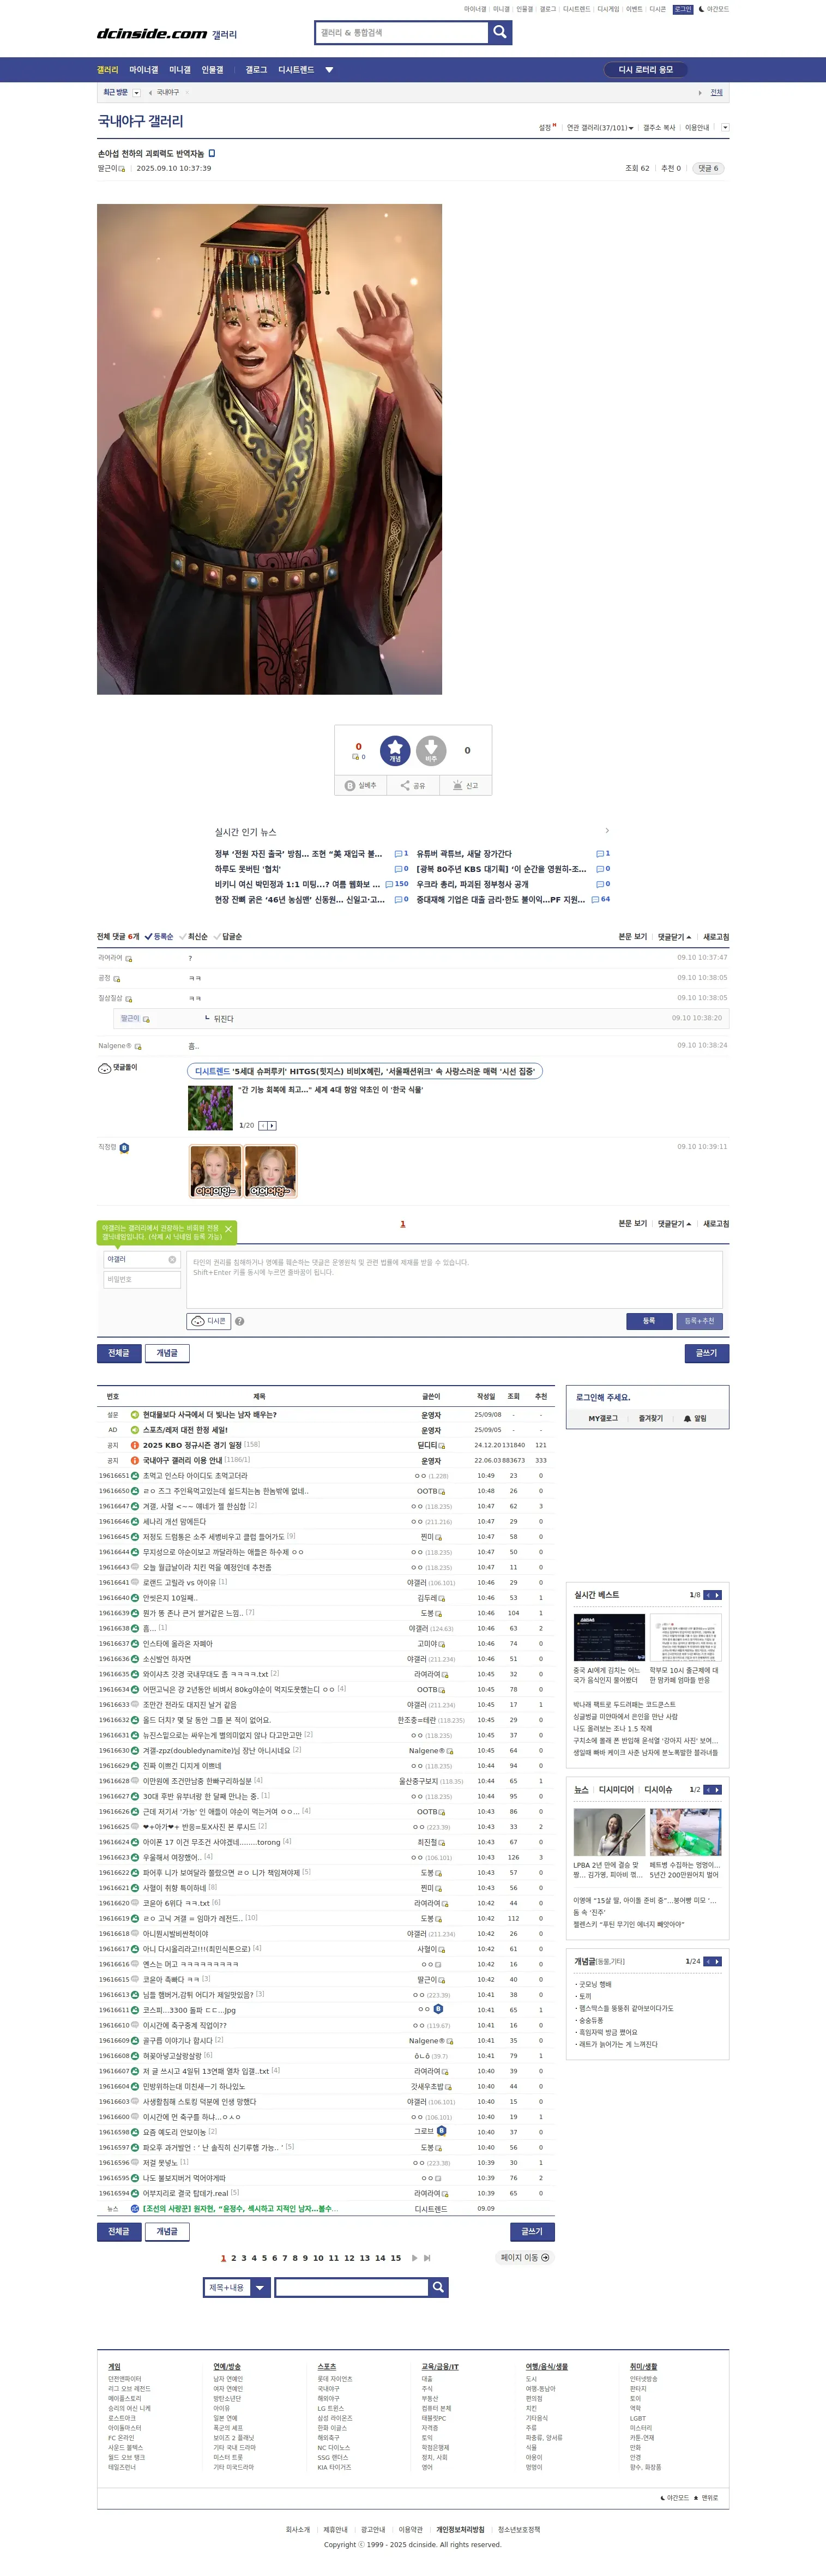This screenshot has height=2576, width=826.
Task: Click the 갤러리 & 통합검색 search input
Action: 402,32
